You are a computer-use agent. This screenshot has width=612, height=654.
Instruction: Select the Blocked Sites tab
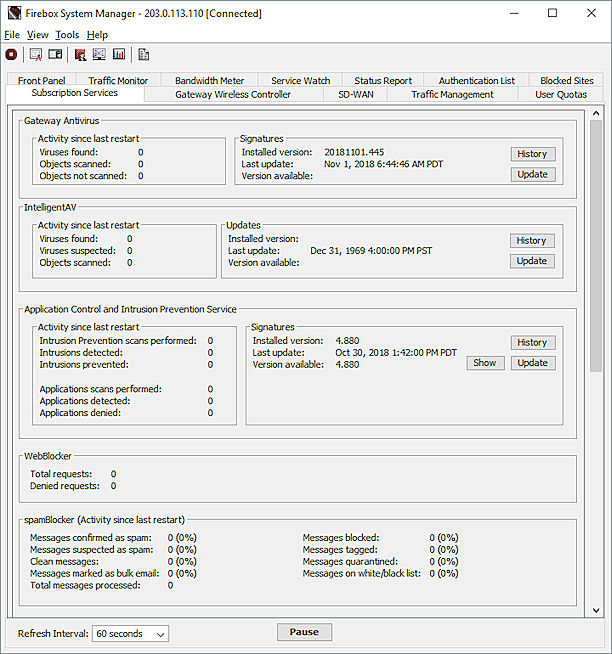point(566,80)
